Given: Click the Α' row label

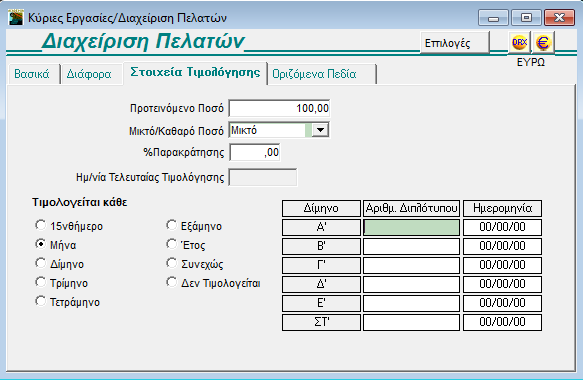Looking at the screenshot, I should [321, 227].
